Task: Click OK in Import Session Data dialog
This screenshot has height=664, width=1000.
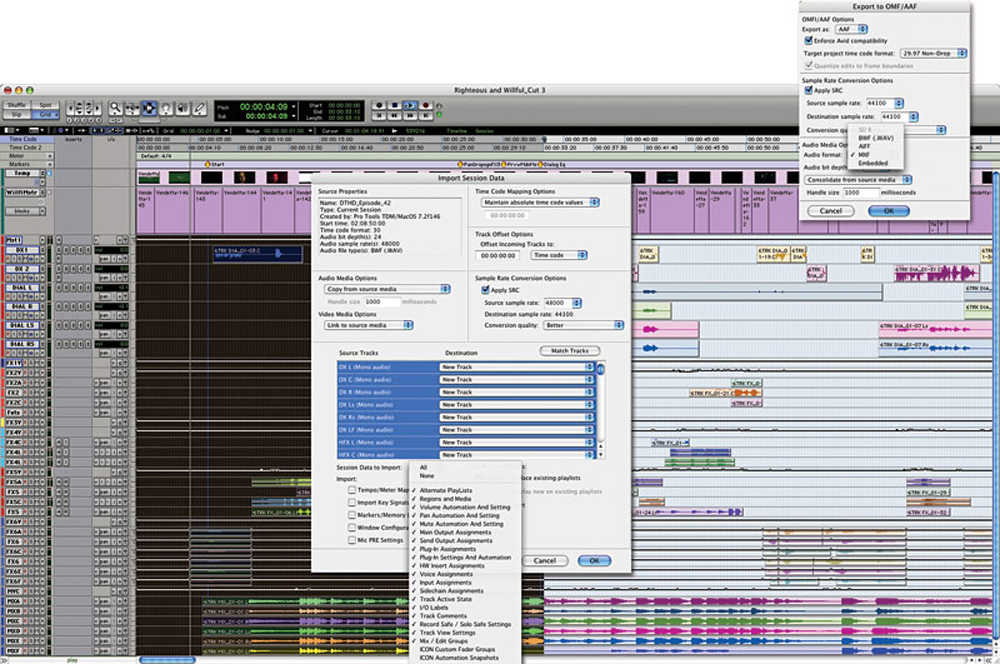Action: coord(594,561)
